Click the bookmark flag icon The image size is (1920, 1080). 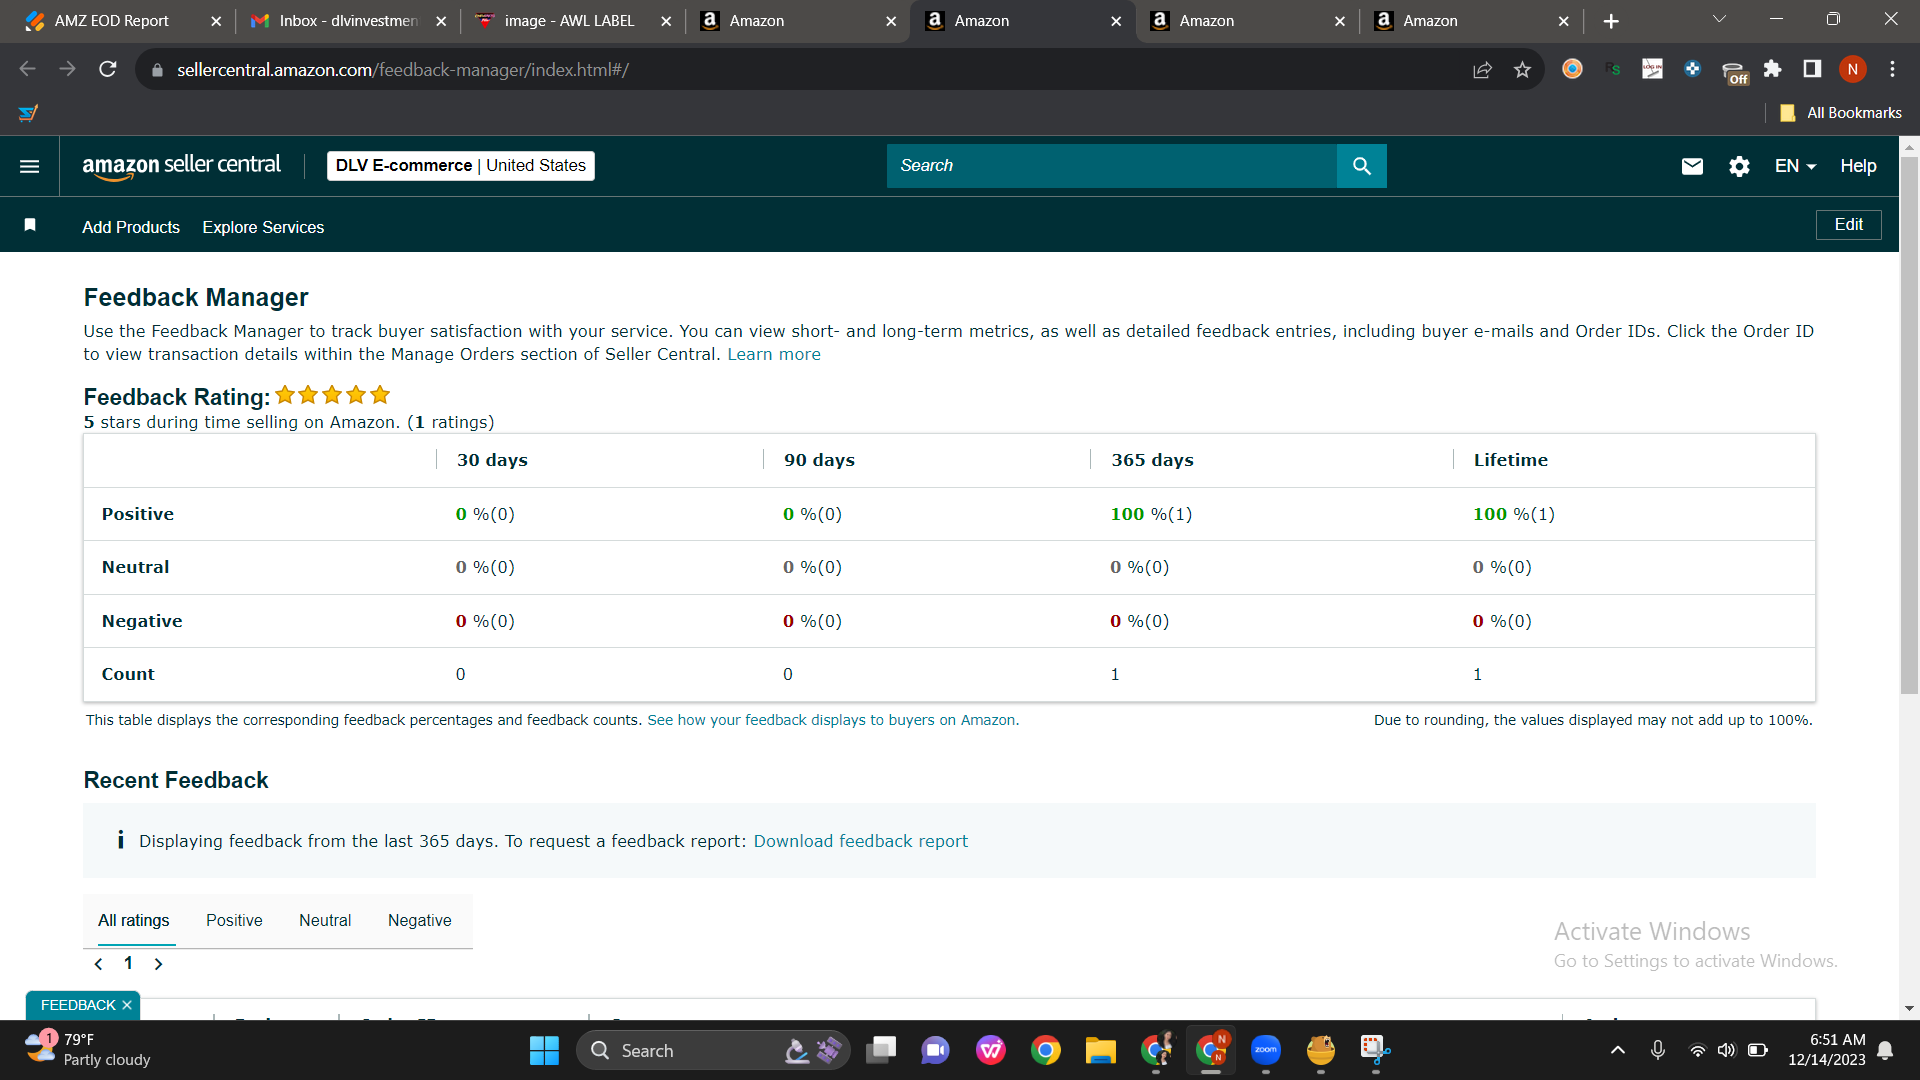30,225
